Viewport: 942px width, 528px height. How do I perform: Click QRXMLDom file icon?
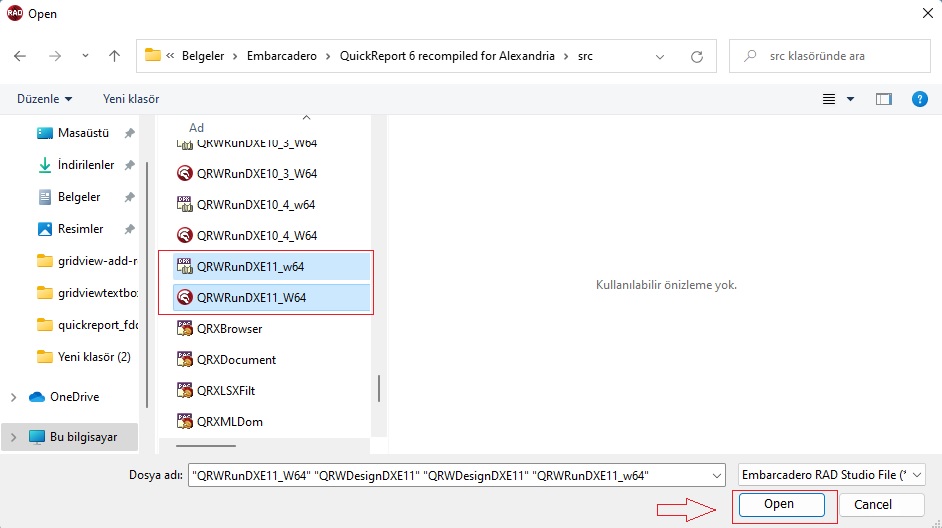[x=184, y=421]
